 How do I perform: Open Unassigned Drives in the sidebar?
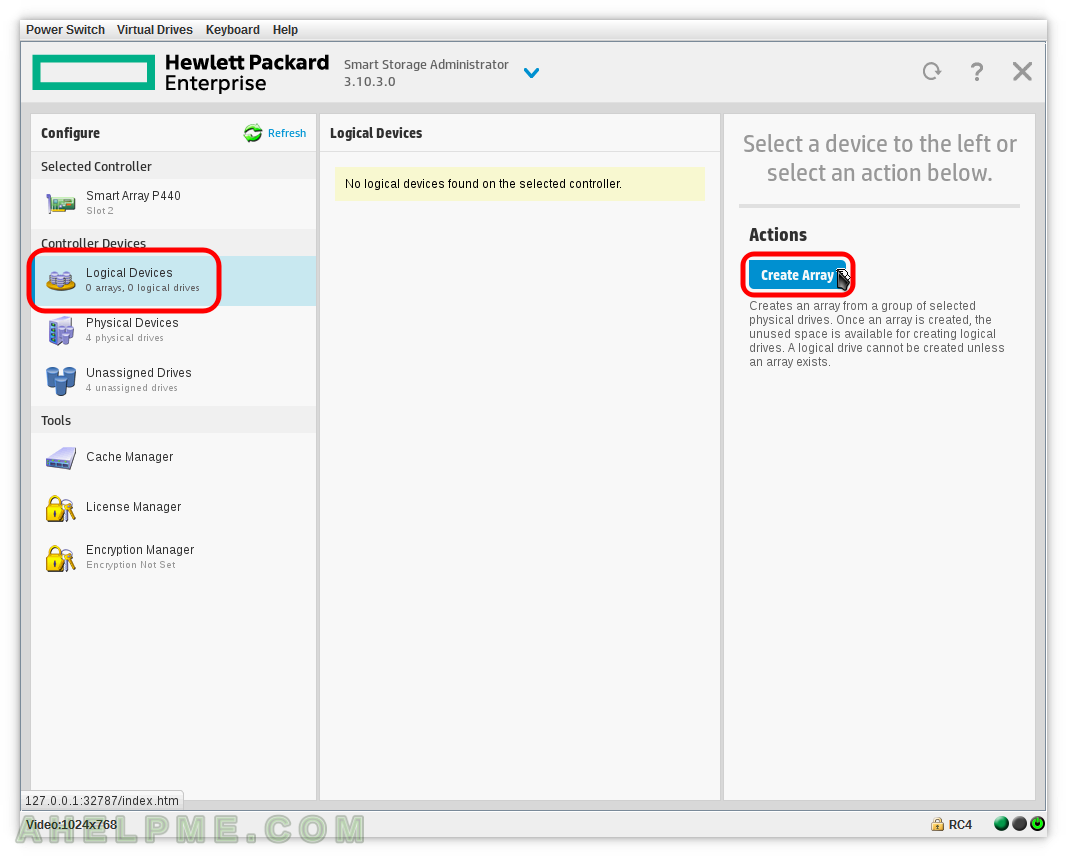pos(174,380)
